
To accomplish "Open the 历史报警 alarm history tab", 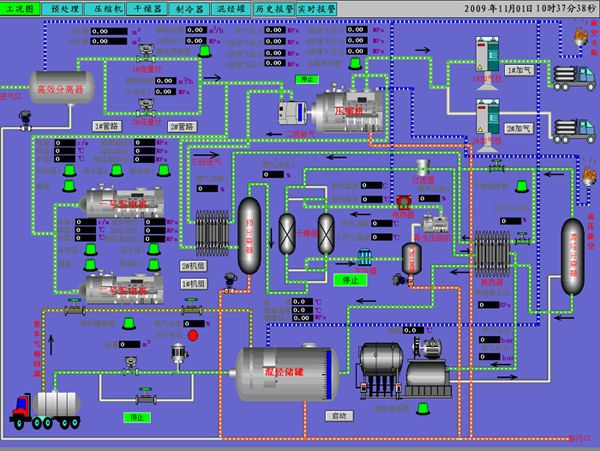I will point(273,8).
